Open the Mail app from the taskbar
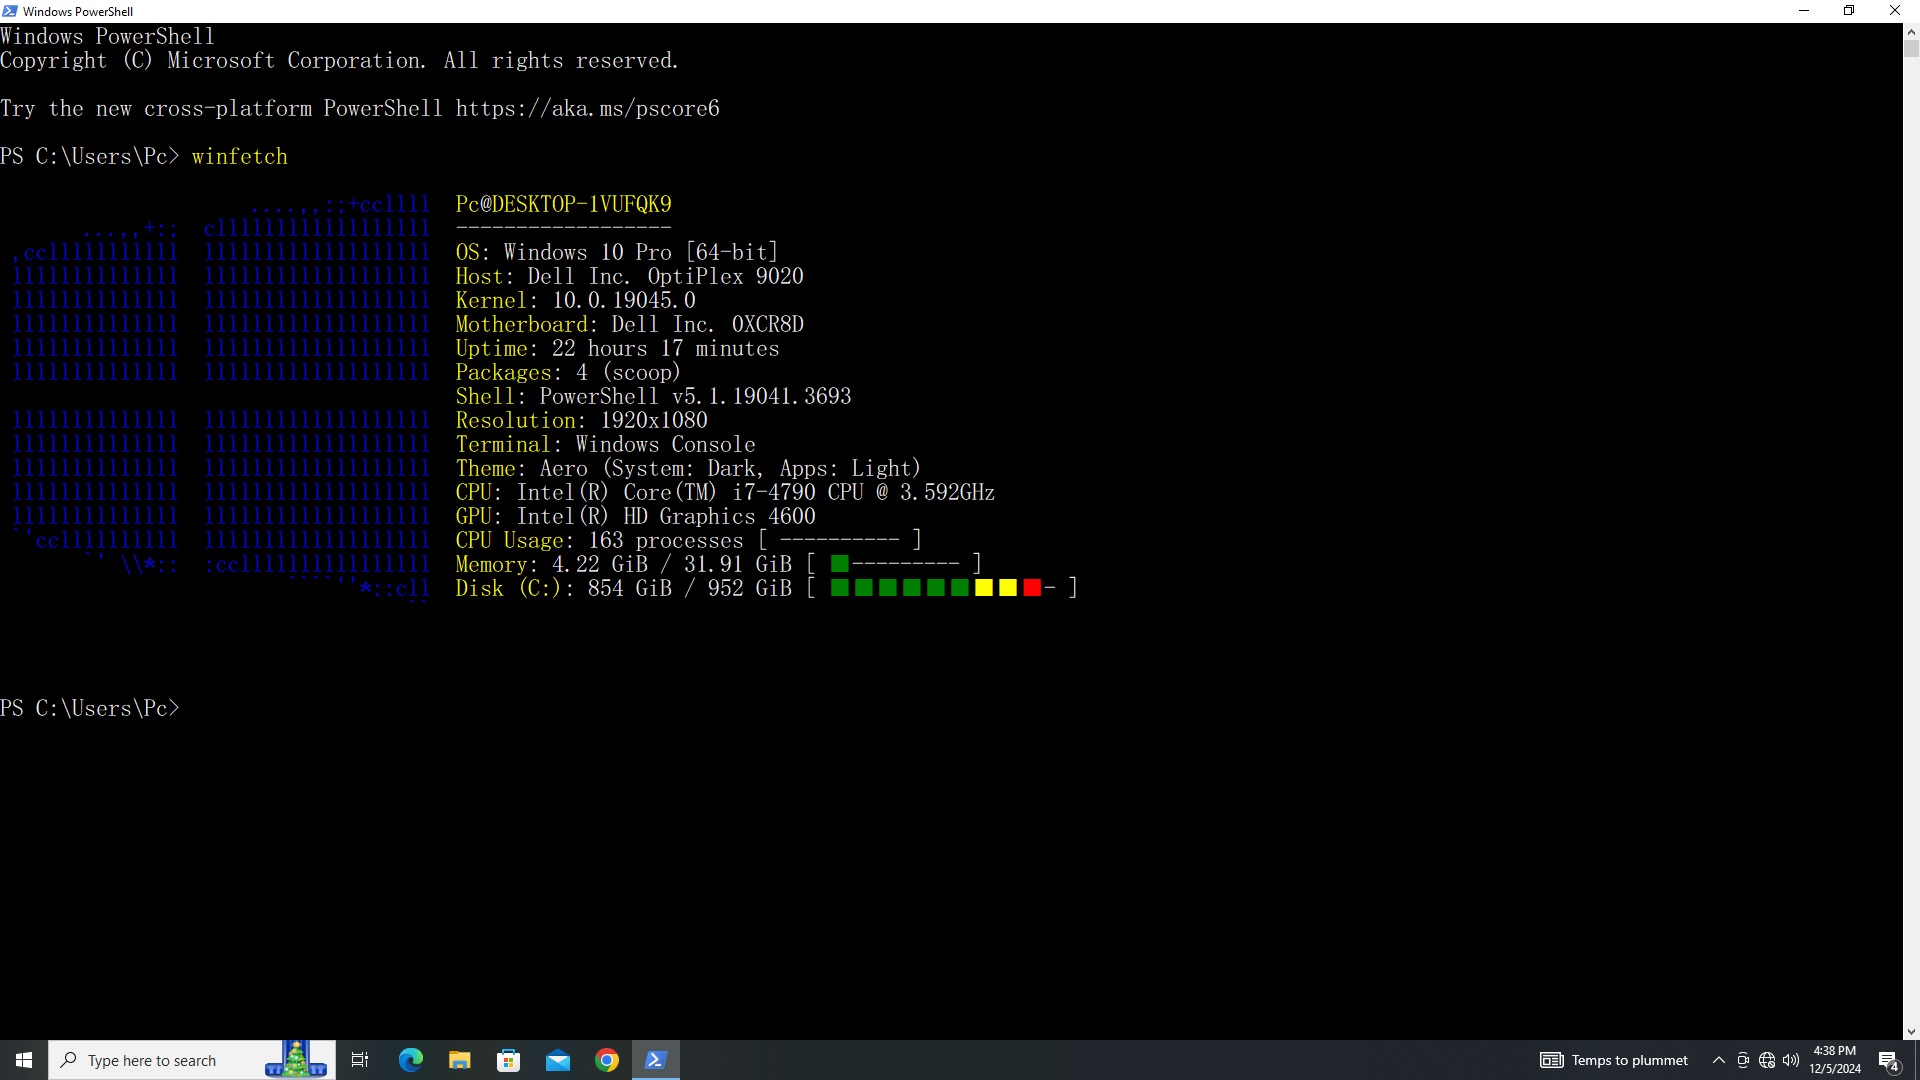 pos(557,1060)
